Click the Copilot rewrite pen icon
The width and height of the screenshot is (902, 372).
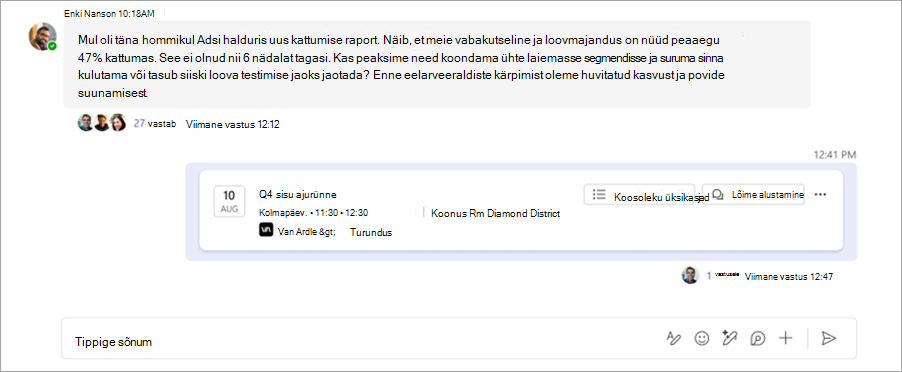tap(729, 339)
